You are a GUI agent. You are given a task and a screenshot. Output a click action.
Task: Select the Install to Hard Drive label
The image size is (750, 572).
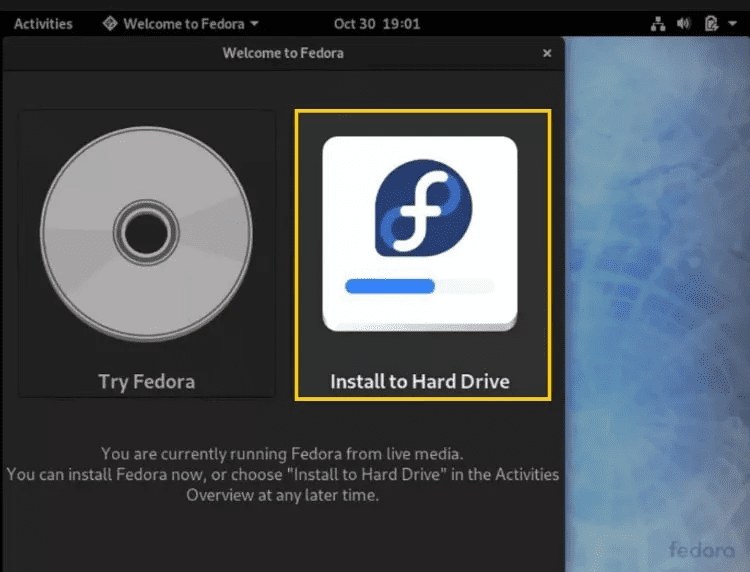tap(419, 382)
